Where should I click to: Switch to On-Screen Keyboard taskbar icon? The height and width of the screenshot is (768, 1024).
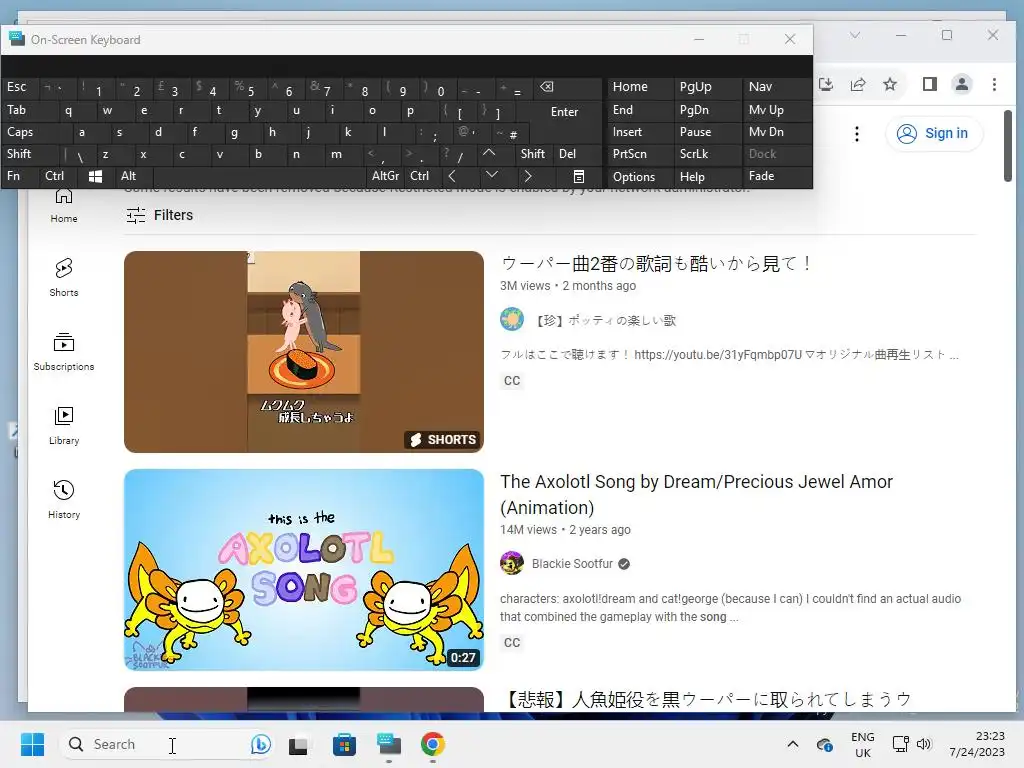(389, 744)
